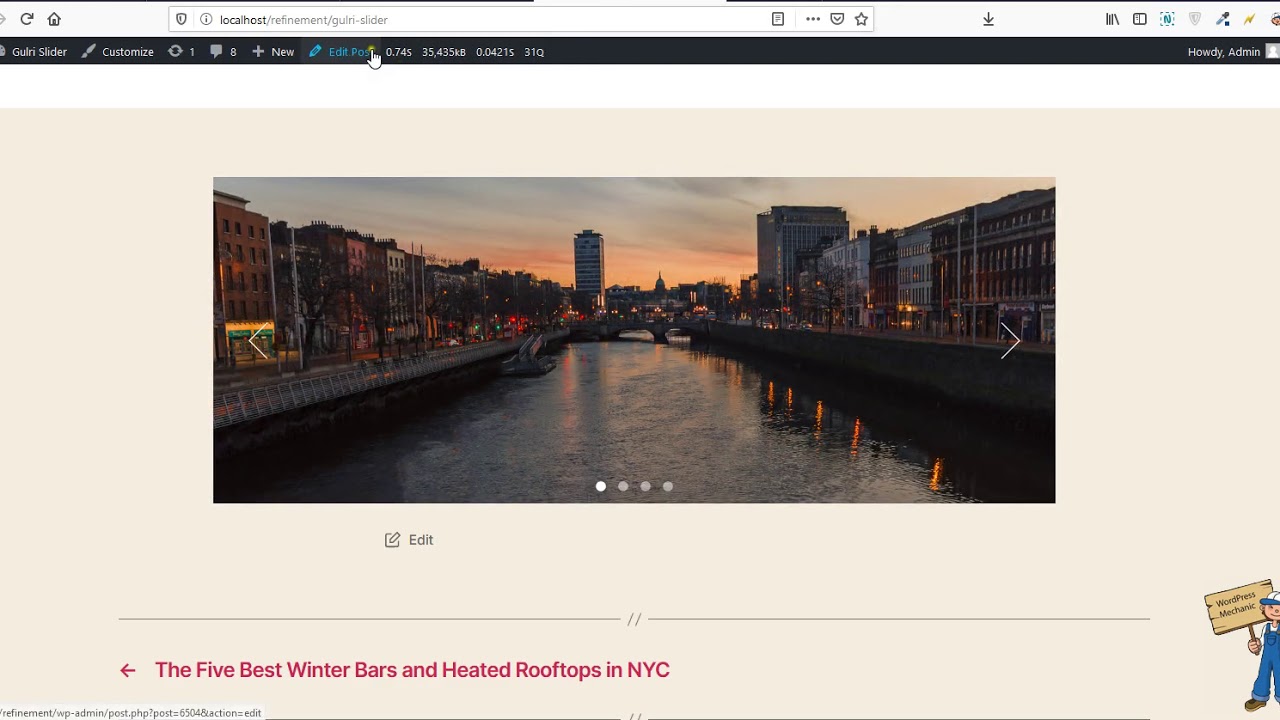Click memory usage 35,435kB stat
The image size is (1280, 720).
(x=443, y=52)
